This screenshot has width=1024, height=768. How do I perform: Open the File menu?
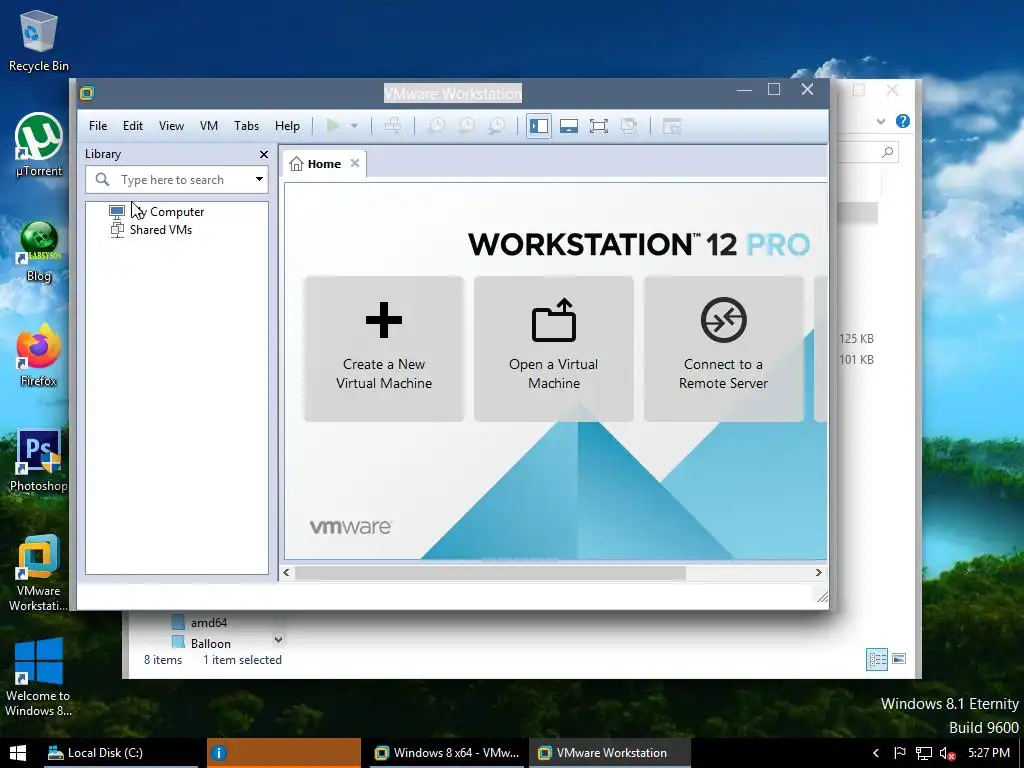pos(98,125)
